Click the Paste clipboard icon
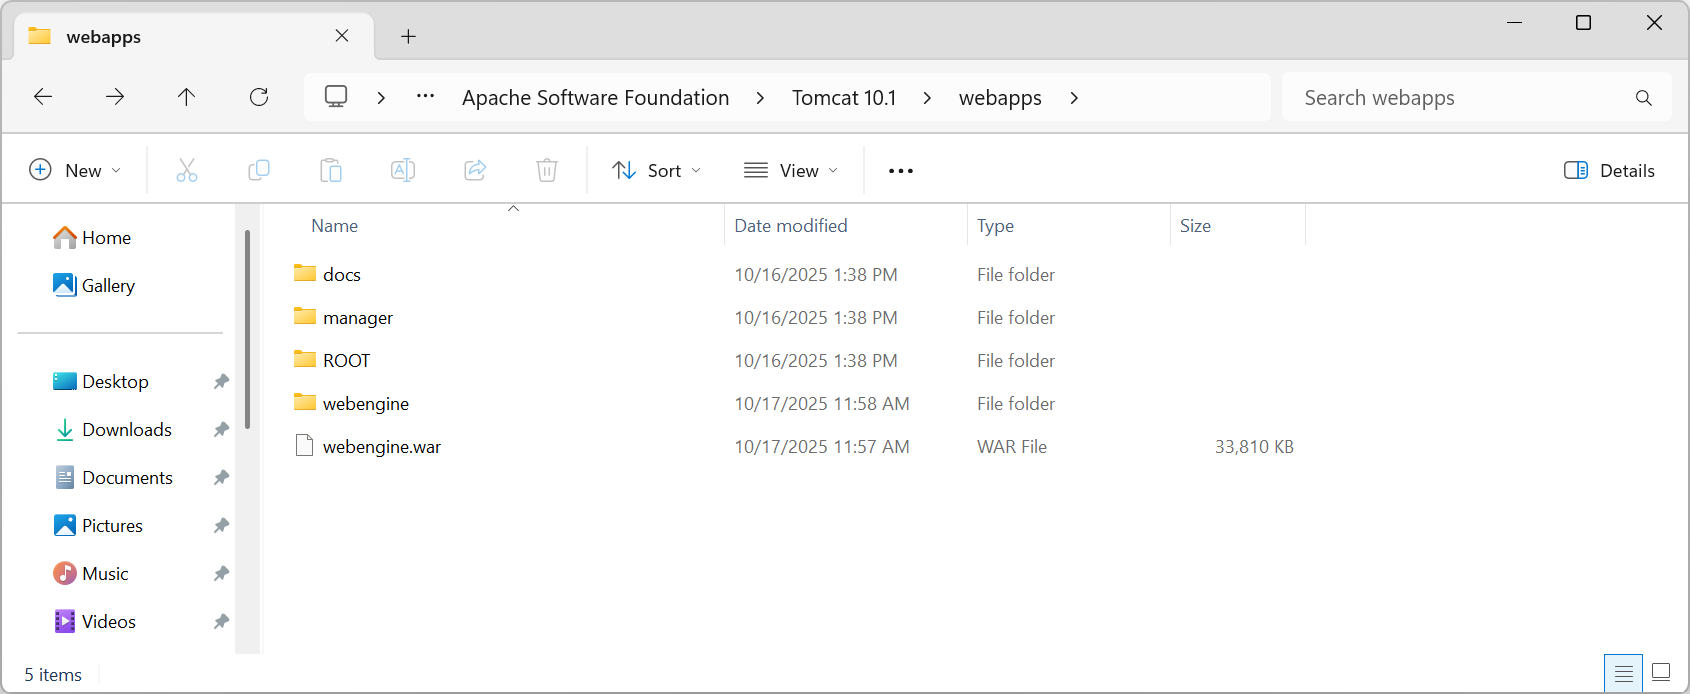1690x694 pixels. pyautogui.click(x=331, y=170)
